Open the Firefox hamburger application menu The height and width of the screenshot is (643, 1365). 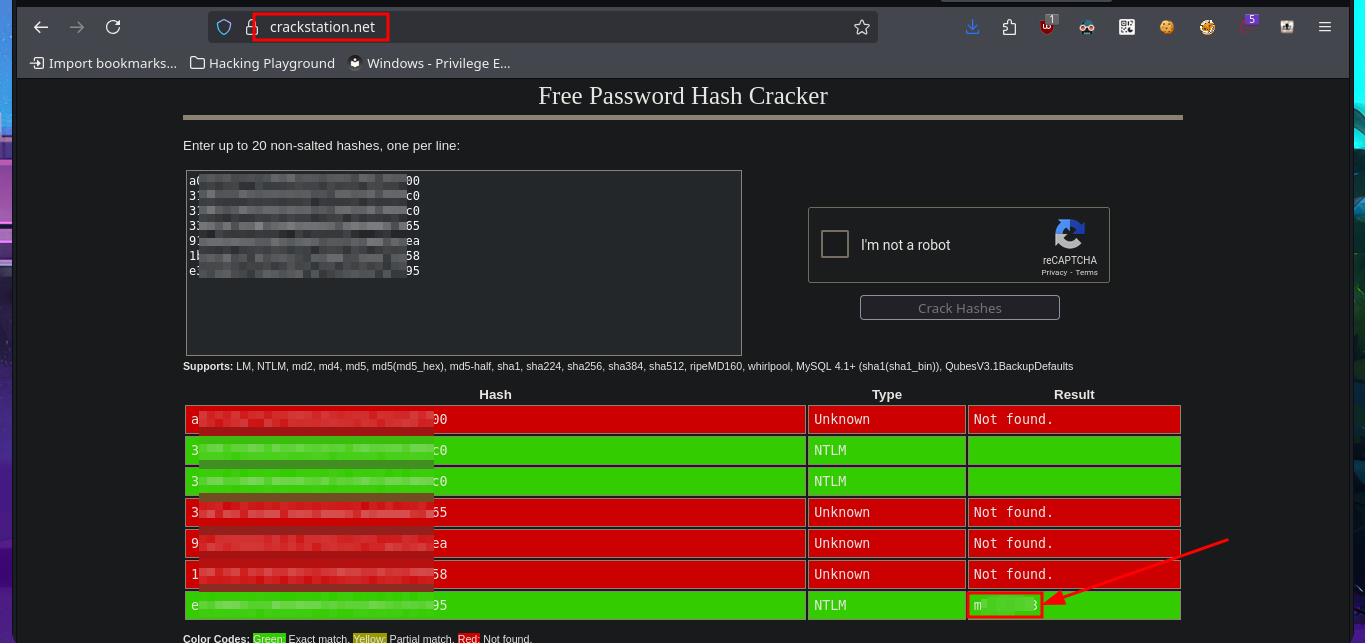click(x=1325, y=27)
